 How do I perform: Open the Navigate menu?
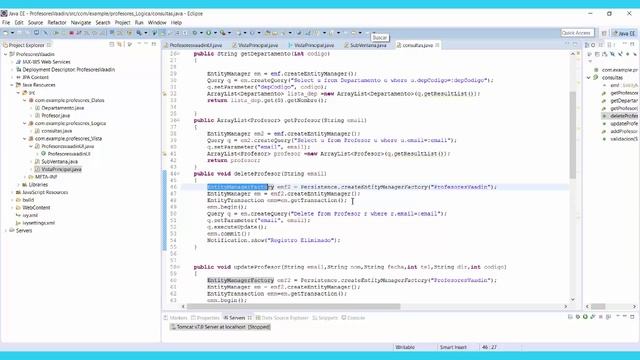click(x=81, y=22)
